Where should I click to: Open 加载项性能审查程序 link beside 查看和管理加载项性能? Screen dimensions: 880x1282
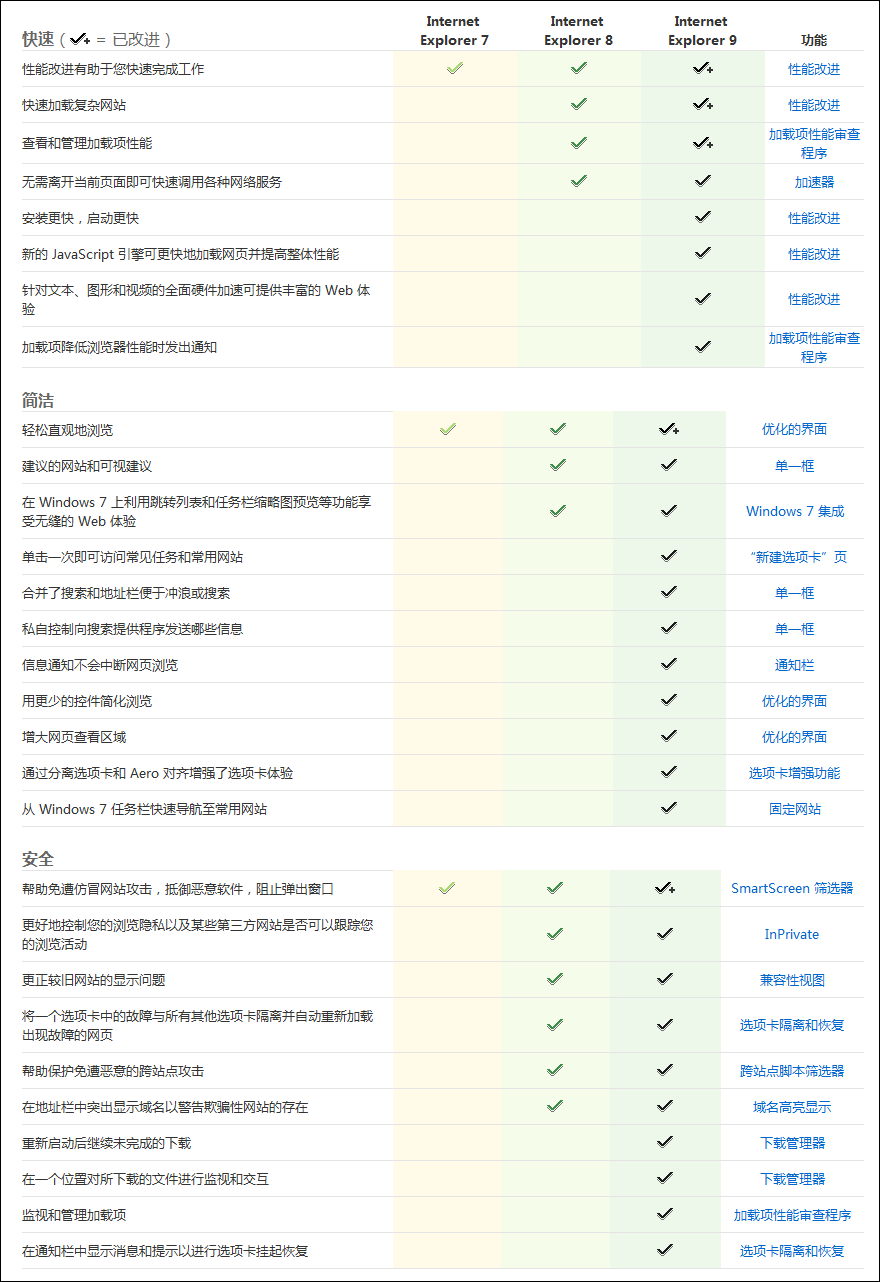pyautogui.click(x=814, y=144)
